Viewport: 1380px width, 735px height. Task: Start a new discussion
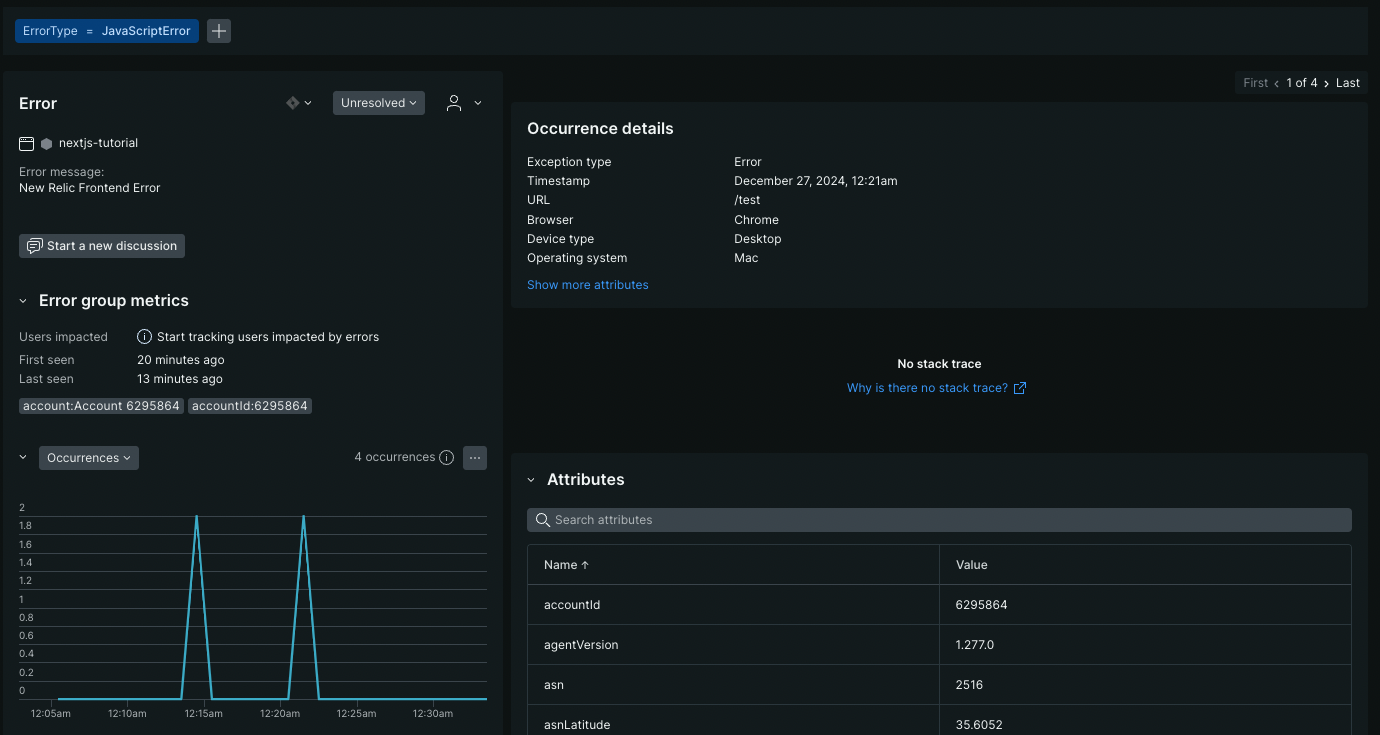coord(102,246)
